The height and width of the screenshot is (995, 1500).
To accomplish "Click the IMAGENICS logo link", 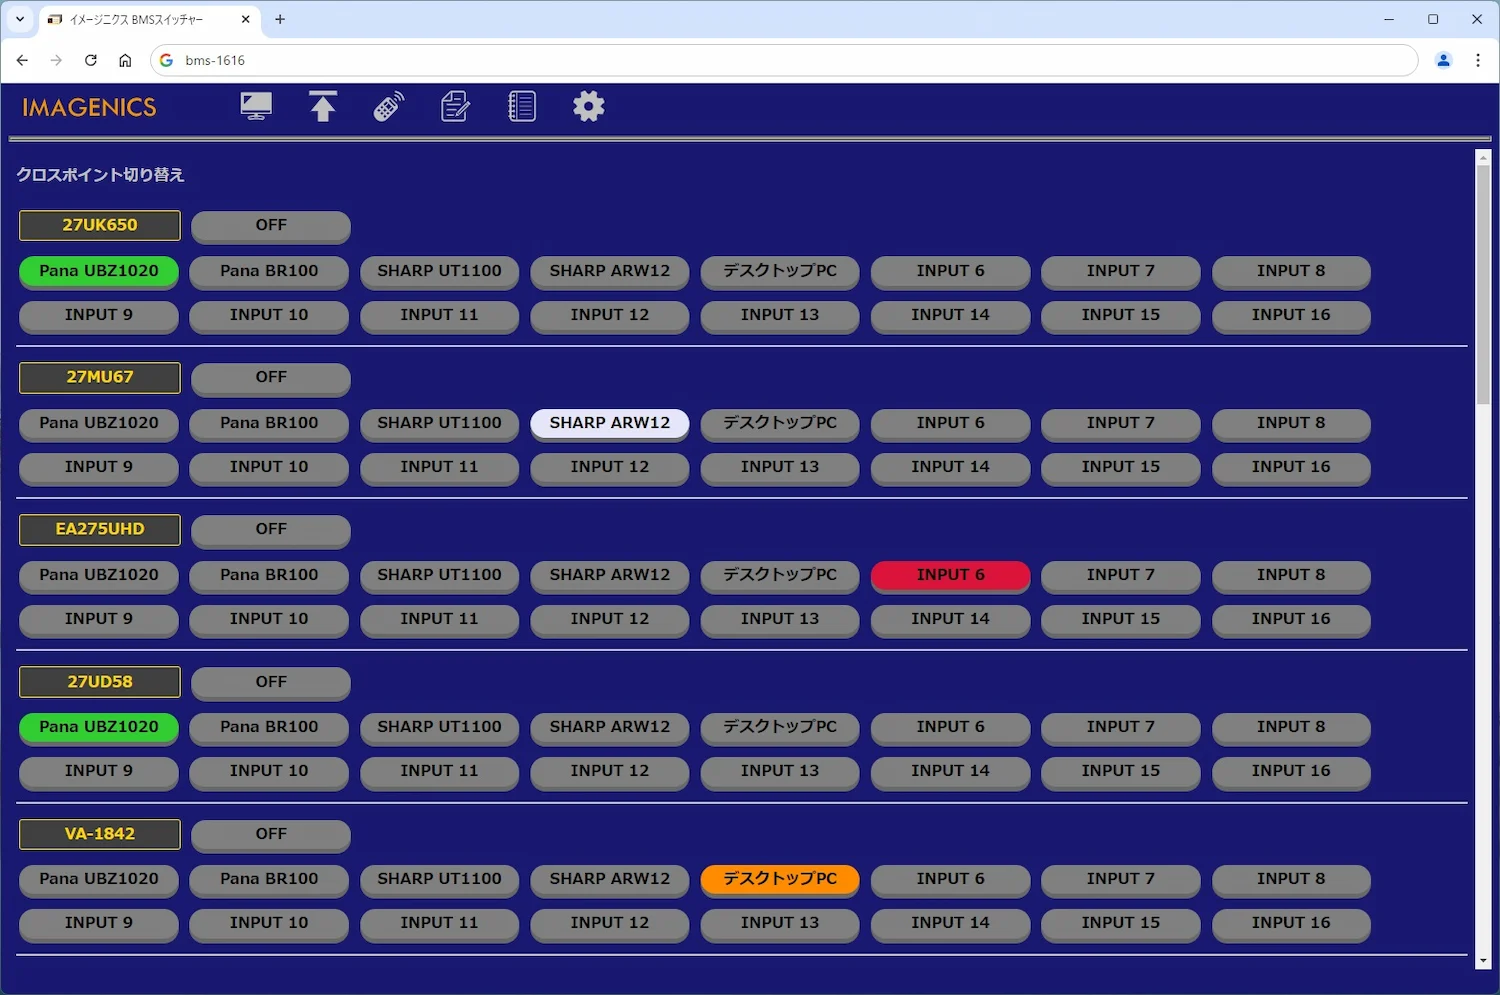I will (x=89, y=107).
